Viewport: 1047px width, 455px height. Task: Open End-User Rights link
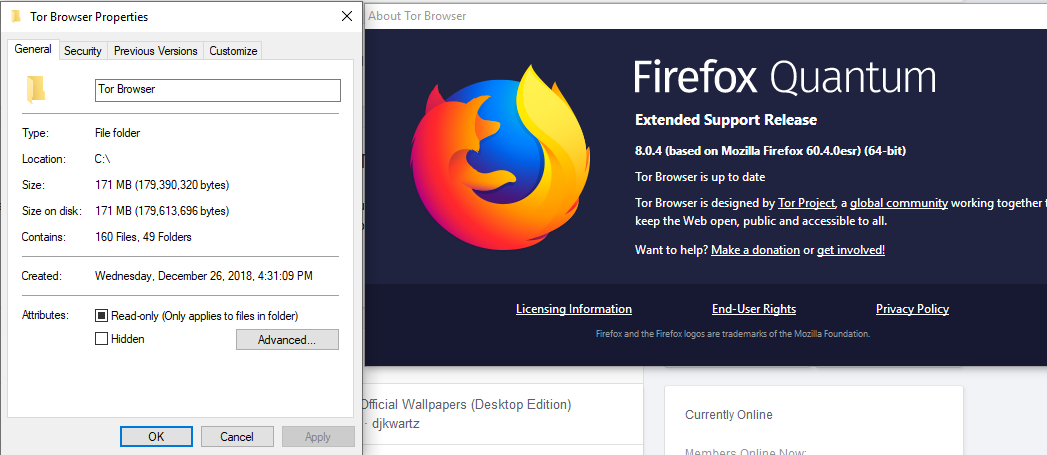tap(754, 309)
